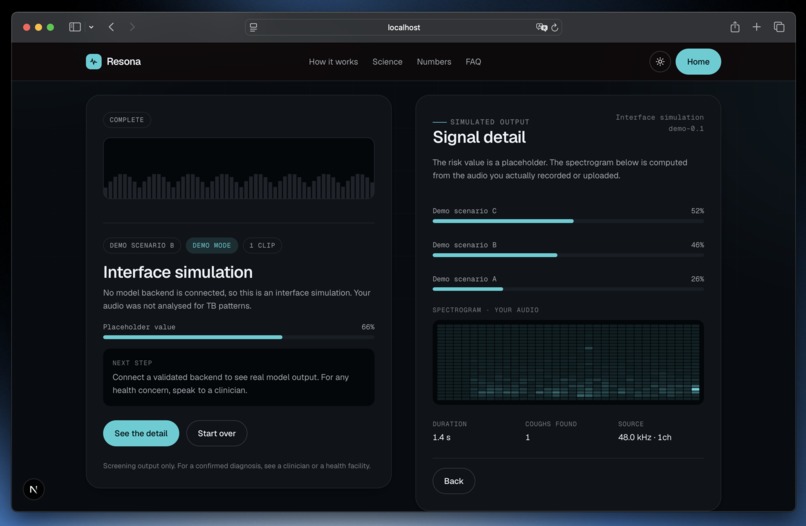806x526 pixels.
Task: Click the 48.0 kHz · 1ch source value
Action: click(x=645, y=437)
